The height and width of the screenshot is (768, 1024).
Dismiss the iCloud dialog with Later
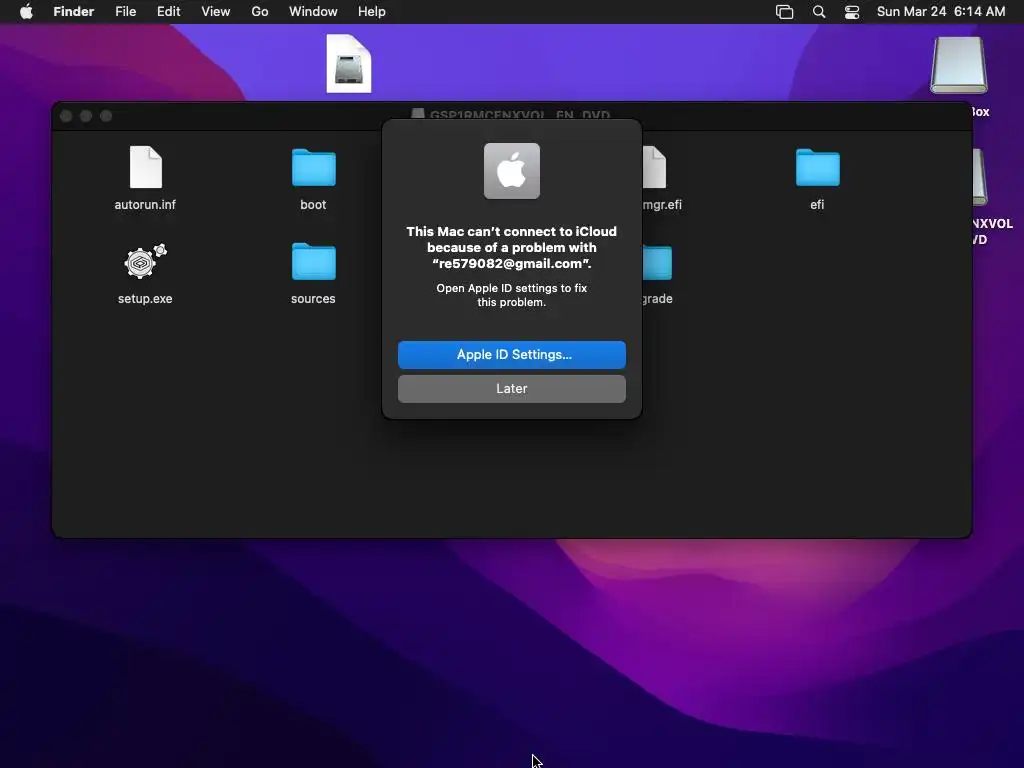point(511,389)
